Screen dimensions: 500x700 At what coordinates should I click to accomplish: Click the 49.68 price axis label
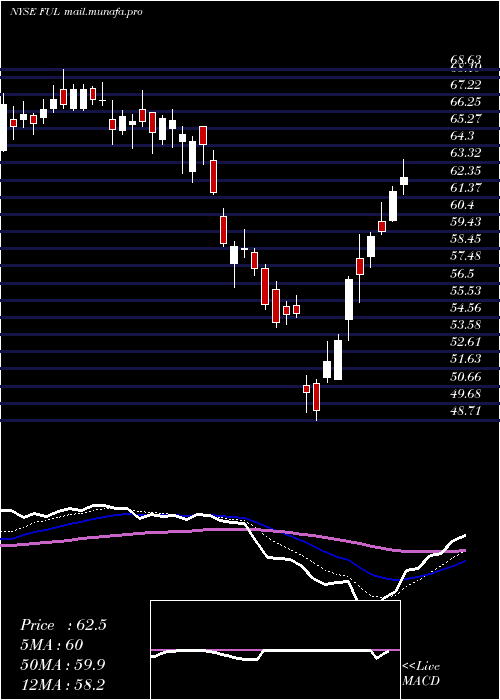pyautogui.click(x=466, y=394)
